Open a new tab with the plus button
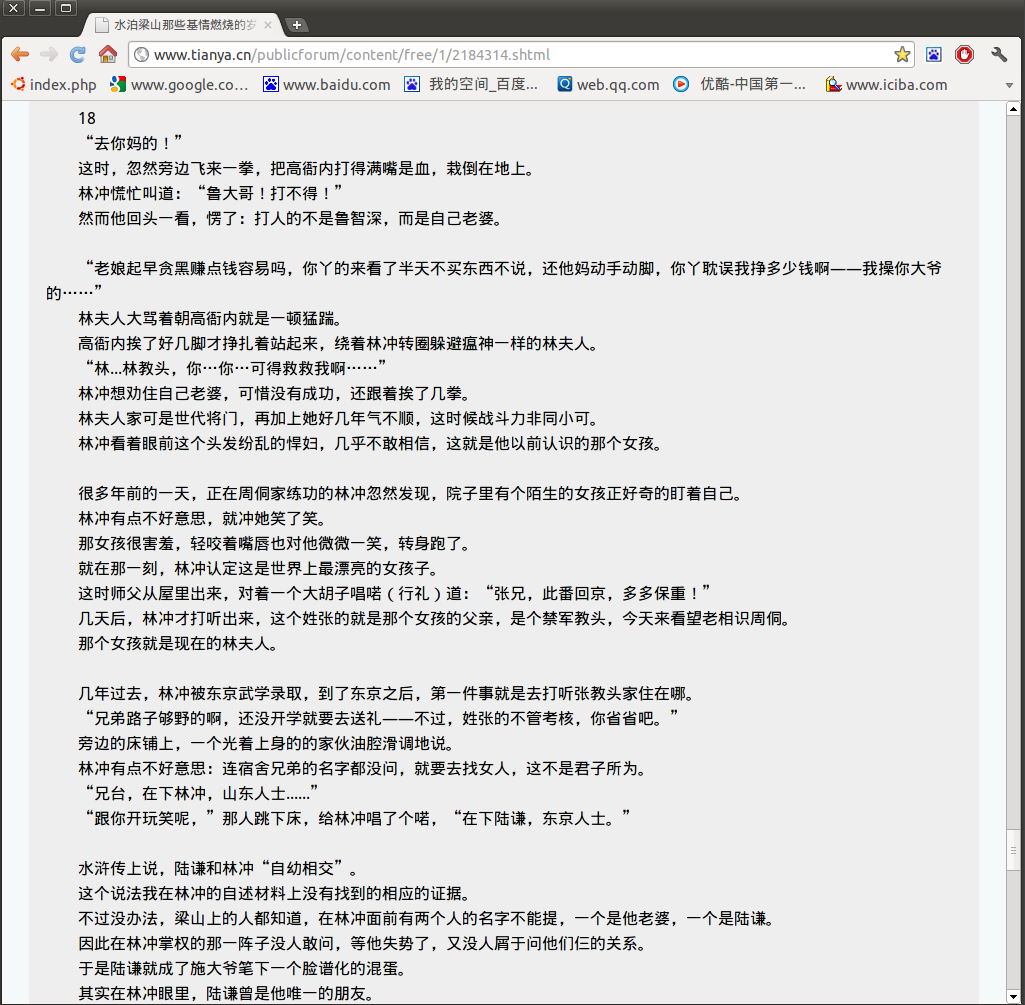 click(297, 25)
